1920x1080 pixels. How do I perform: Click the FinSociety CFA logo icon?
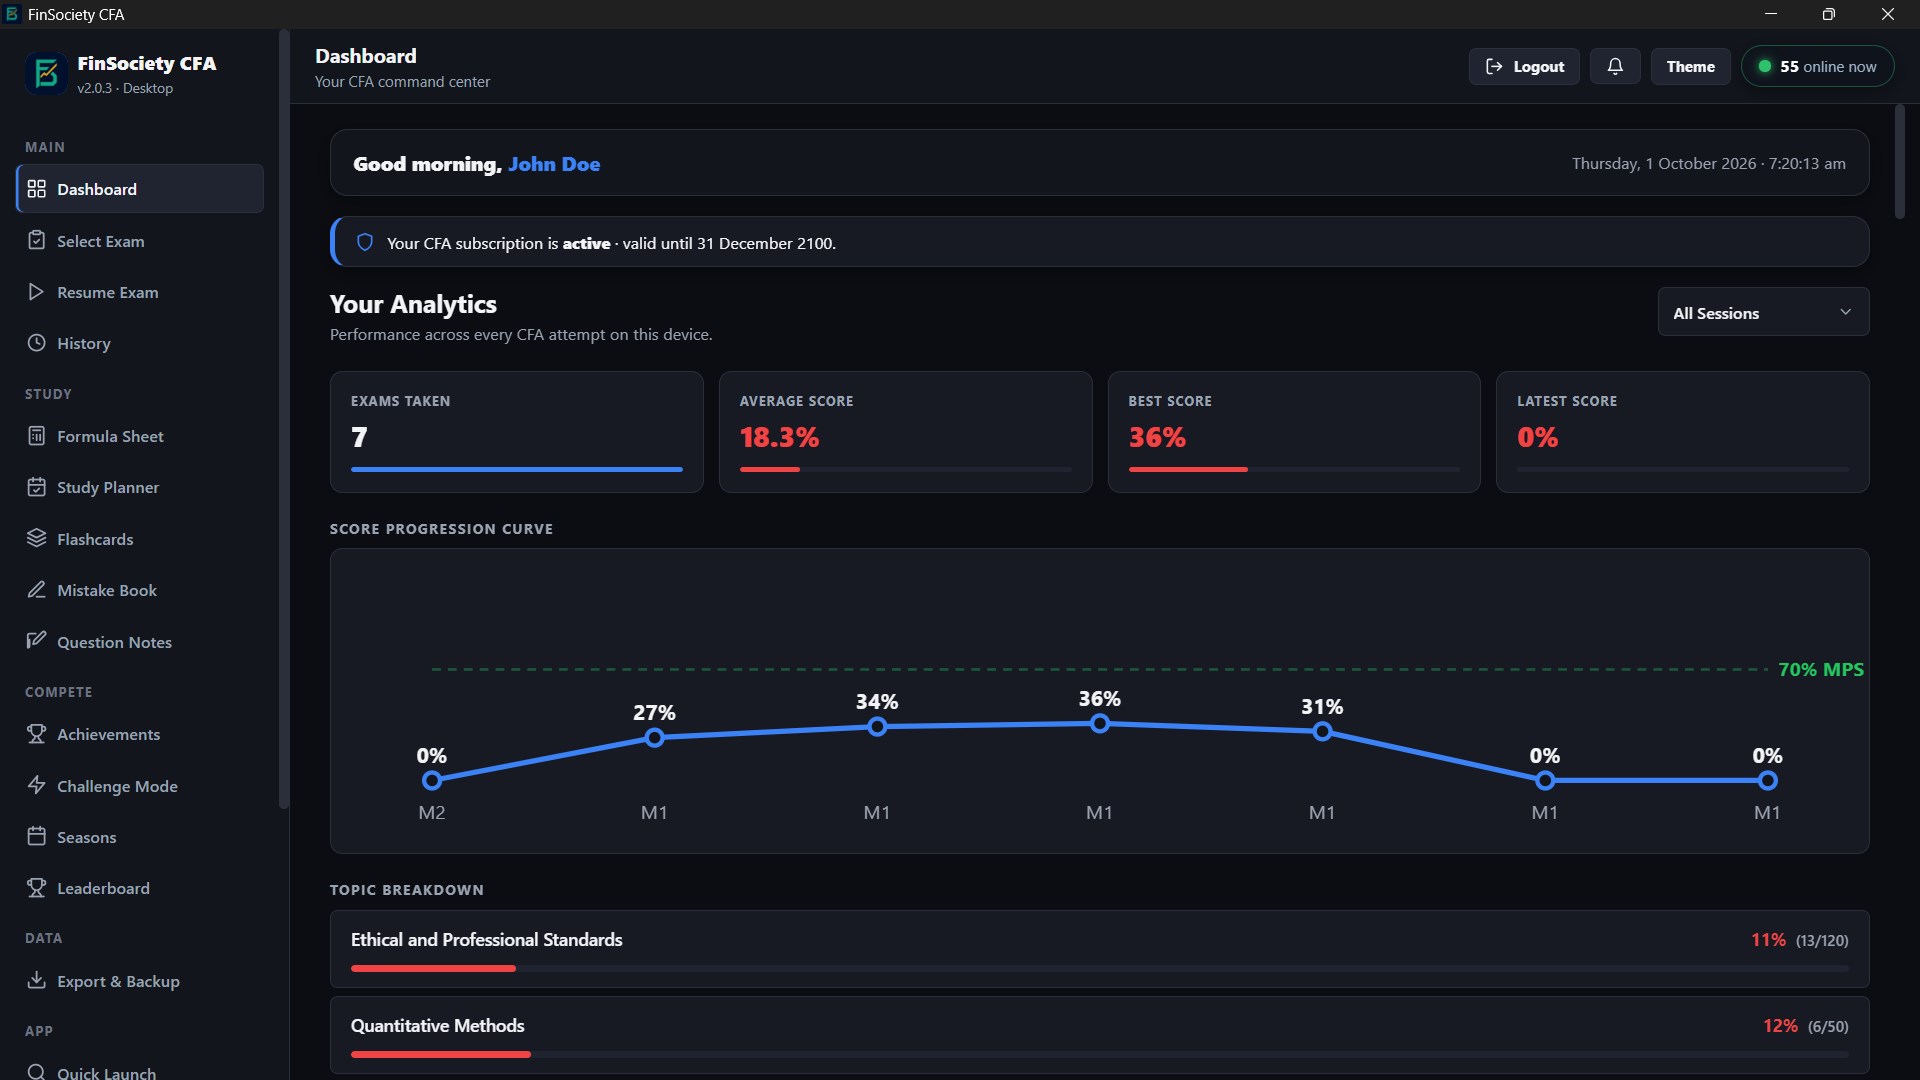tap(46, 74)
